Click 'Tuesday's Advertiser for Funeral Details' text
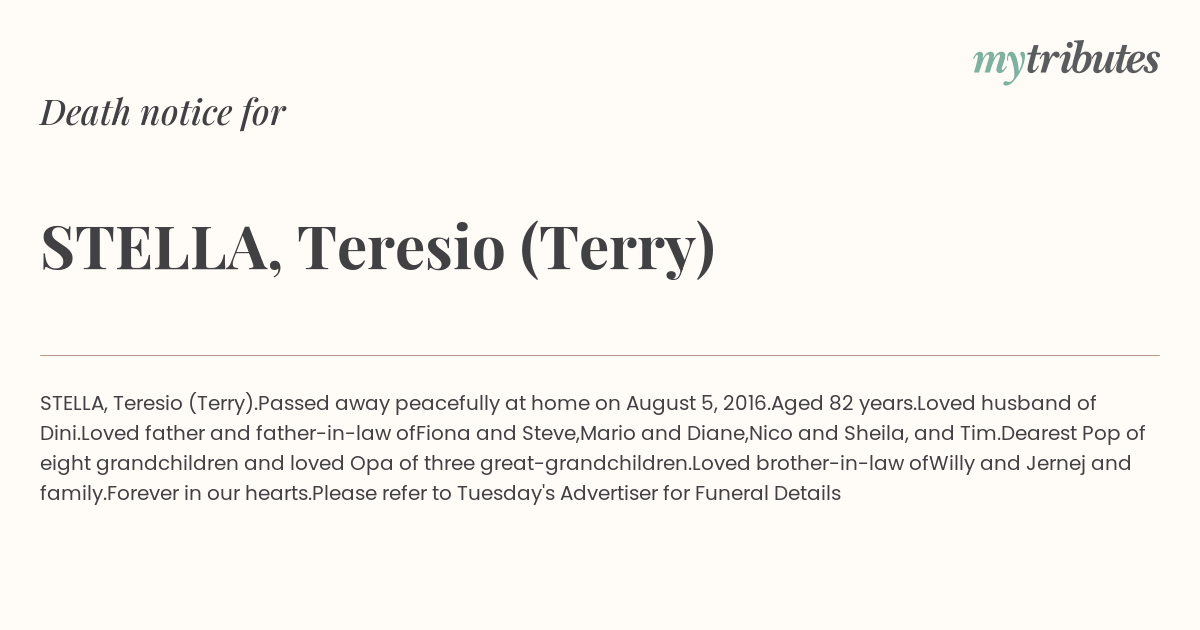This screenshot has height=630, width=1200. (649, 493)
